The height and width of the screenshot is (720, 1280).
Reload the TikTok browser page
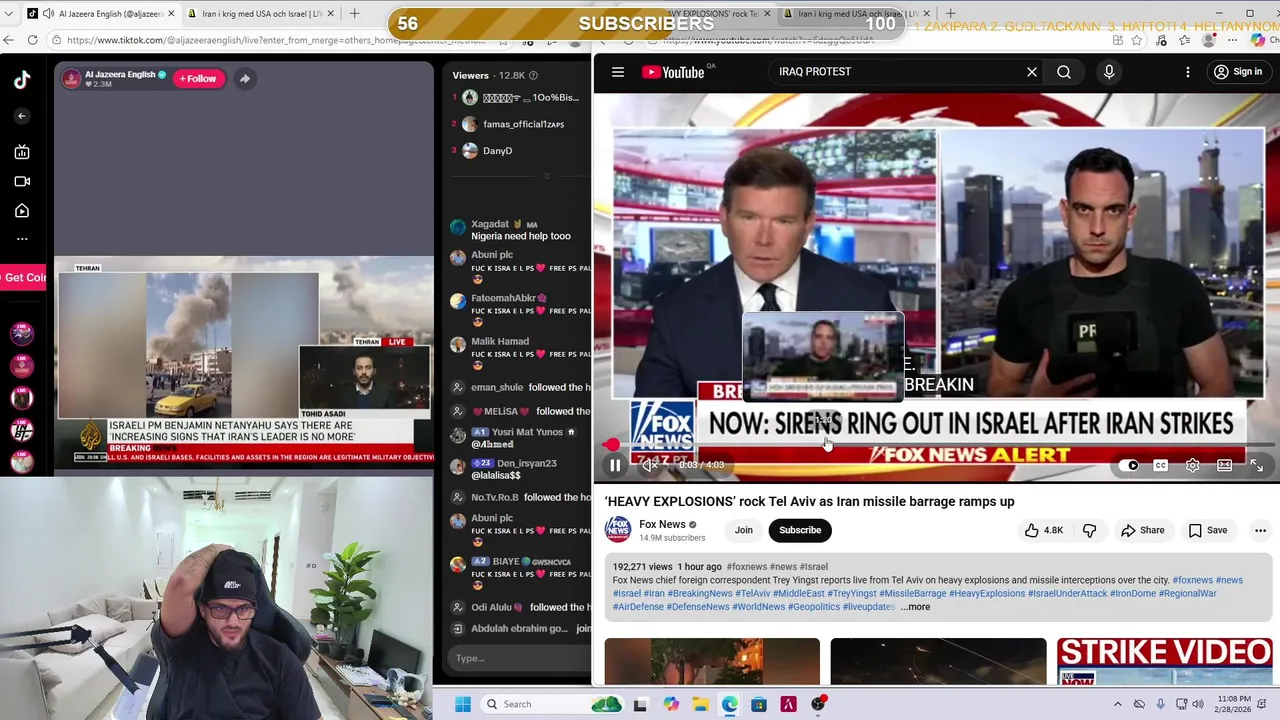(32, 40)
